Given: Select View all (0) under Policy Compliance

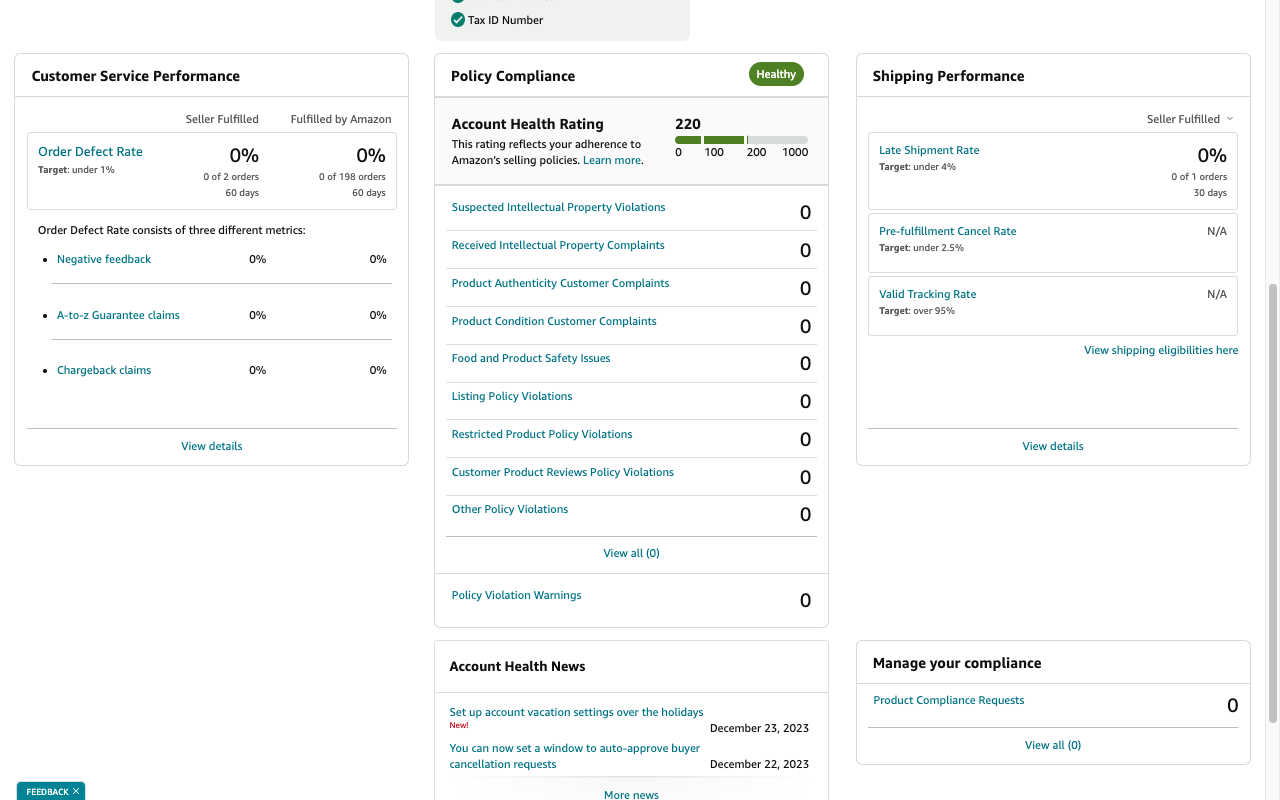Looking at the screenshot, I should pyautogui.click(x=631, y=553).
